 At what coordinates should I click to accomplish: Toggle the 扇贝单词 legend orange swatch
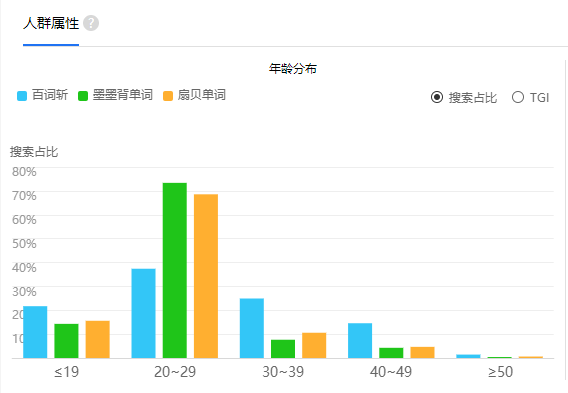point(168,96)
